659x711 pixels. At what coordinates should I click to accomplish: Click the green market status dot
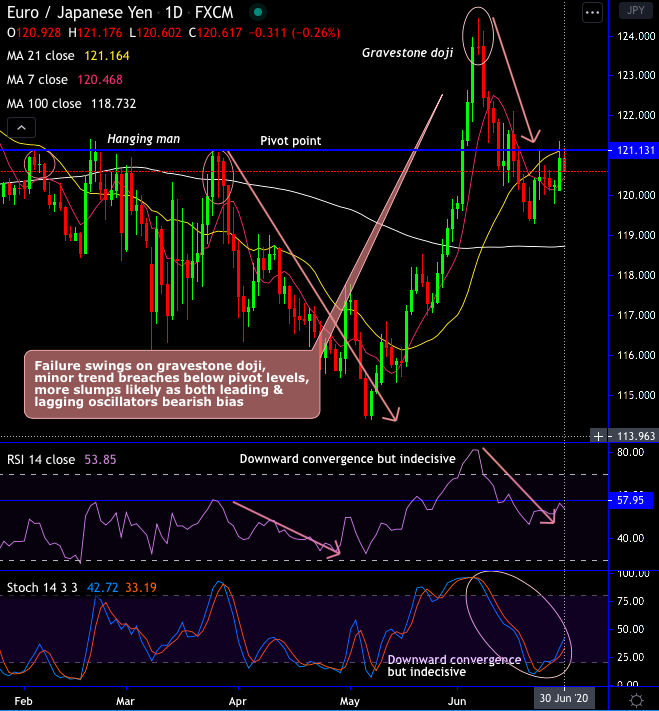[258, 12]
